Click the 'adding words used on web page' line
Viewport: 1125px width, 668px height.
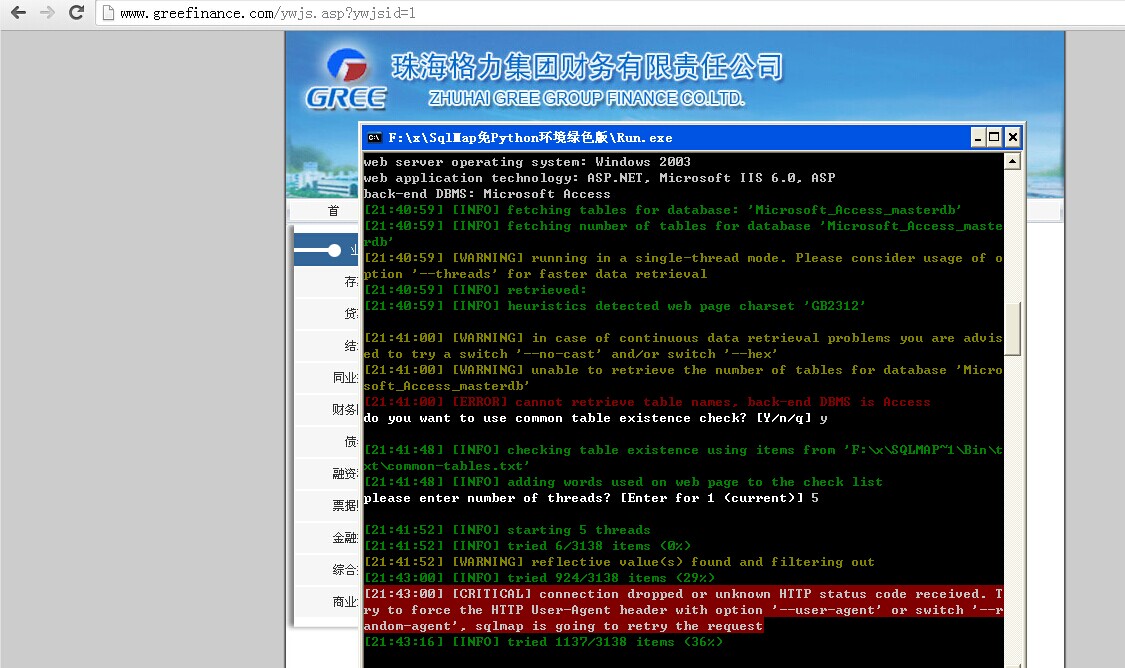click(x=623, y=482)
